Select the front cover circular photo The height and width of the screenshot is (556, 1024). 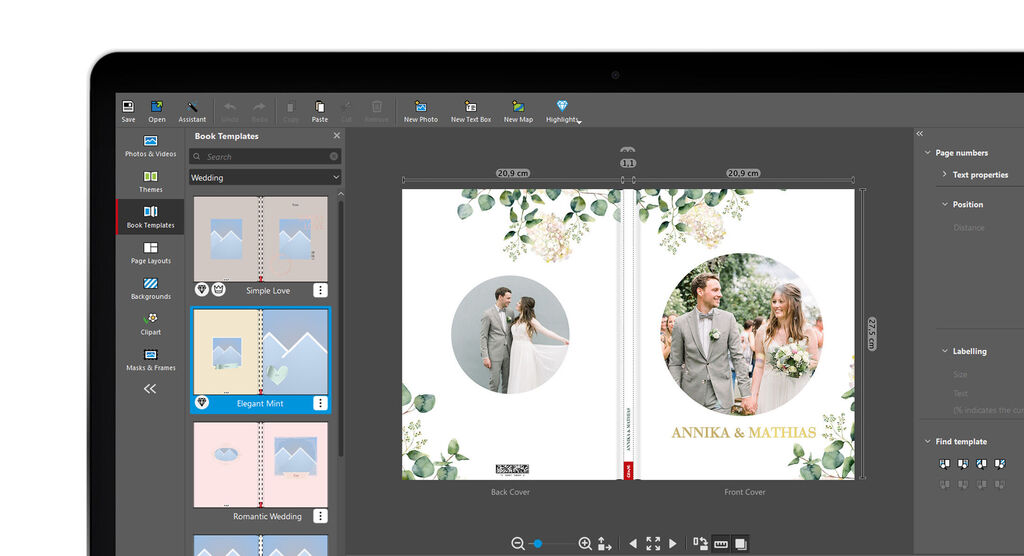742,335
